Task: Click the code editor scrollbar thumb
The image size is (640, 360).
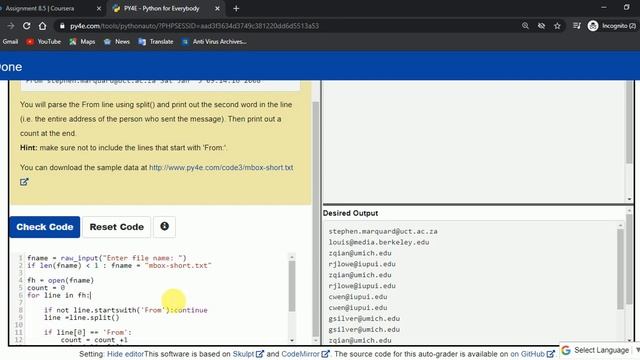Action: 292,286
